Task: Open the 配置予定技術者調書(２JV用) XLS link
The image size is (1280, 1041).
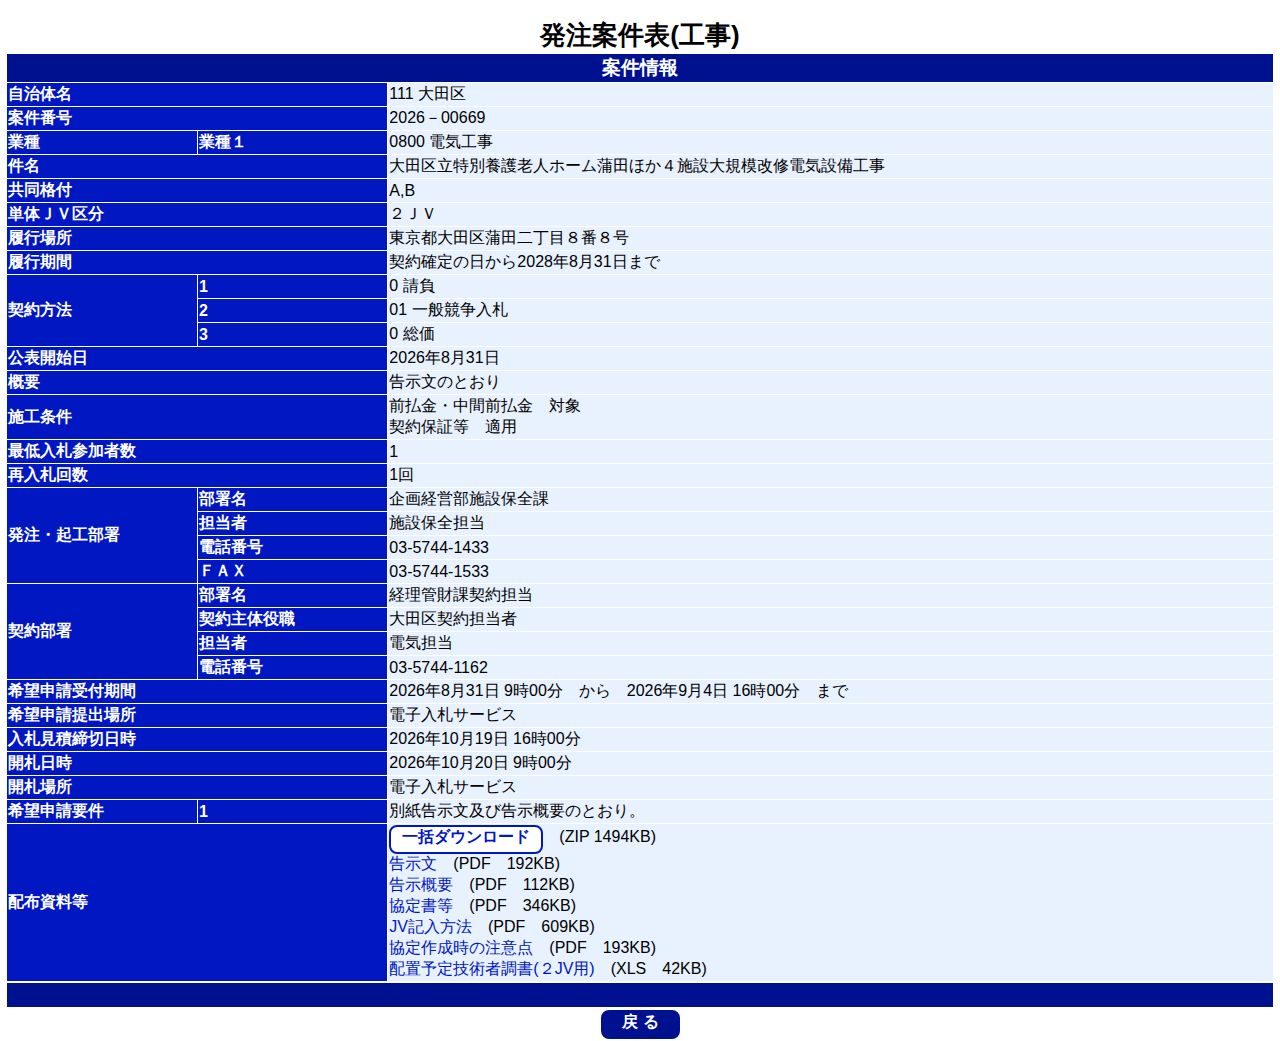Action: 492,969
